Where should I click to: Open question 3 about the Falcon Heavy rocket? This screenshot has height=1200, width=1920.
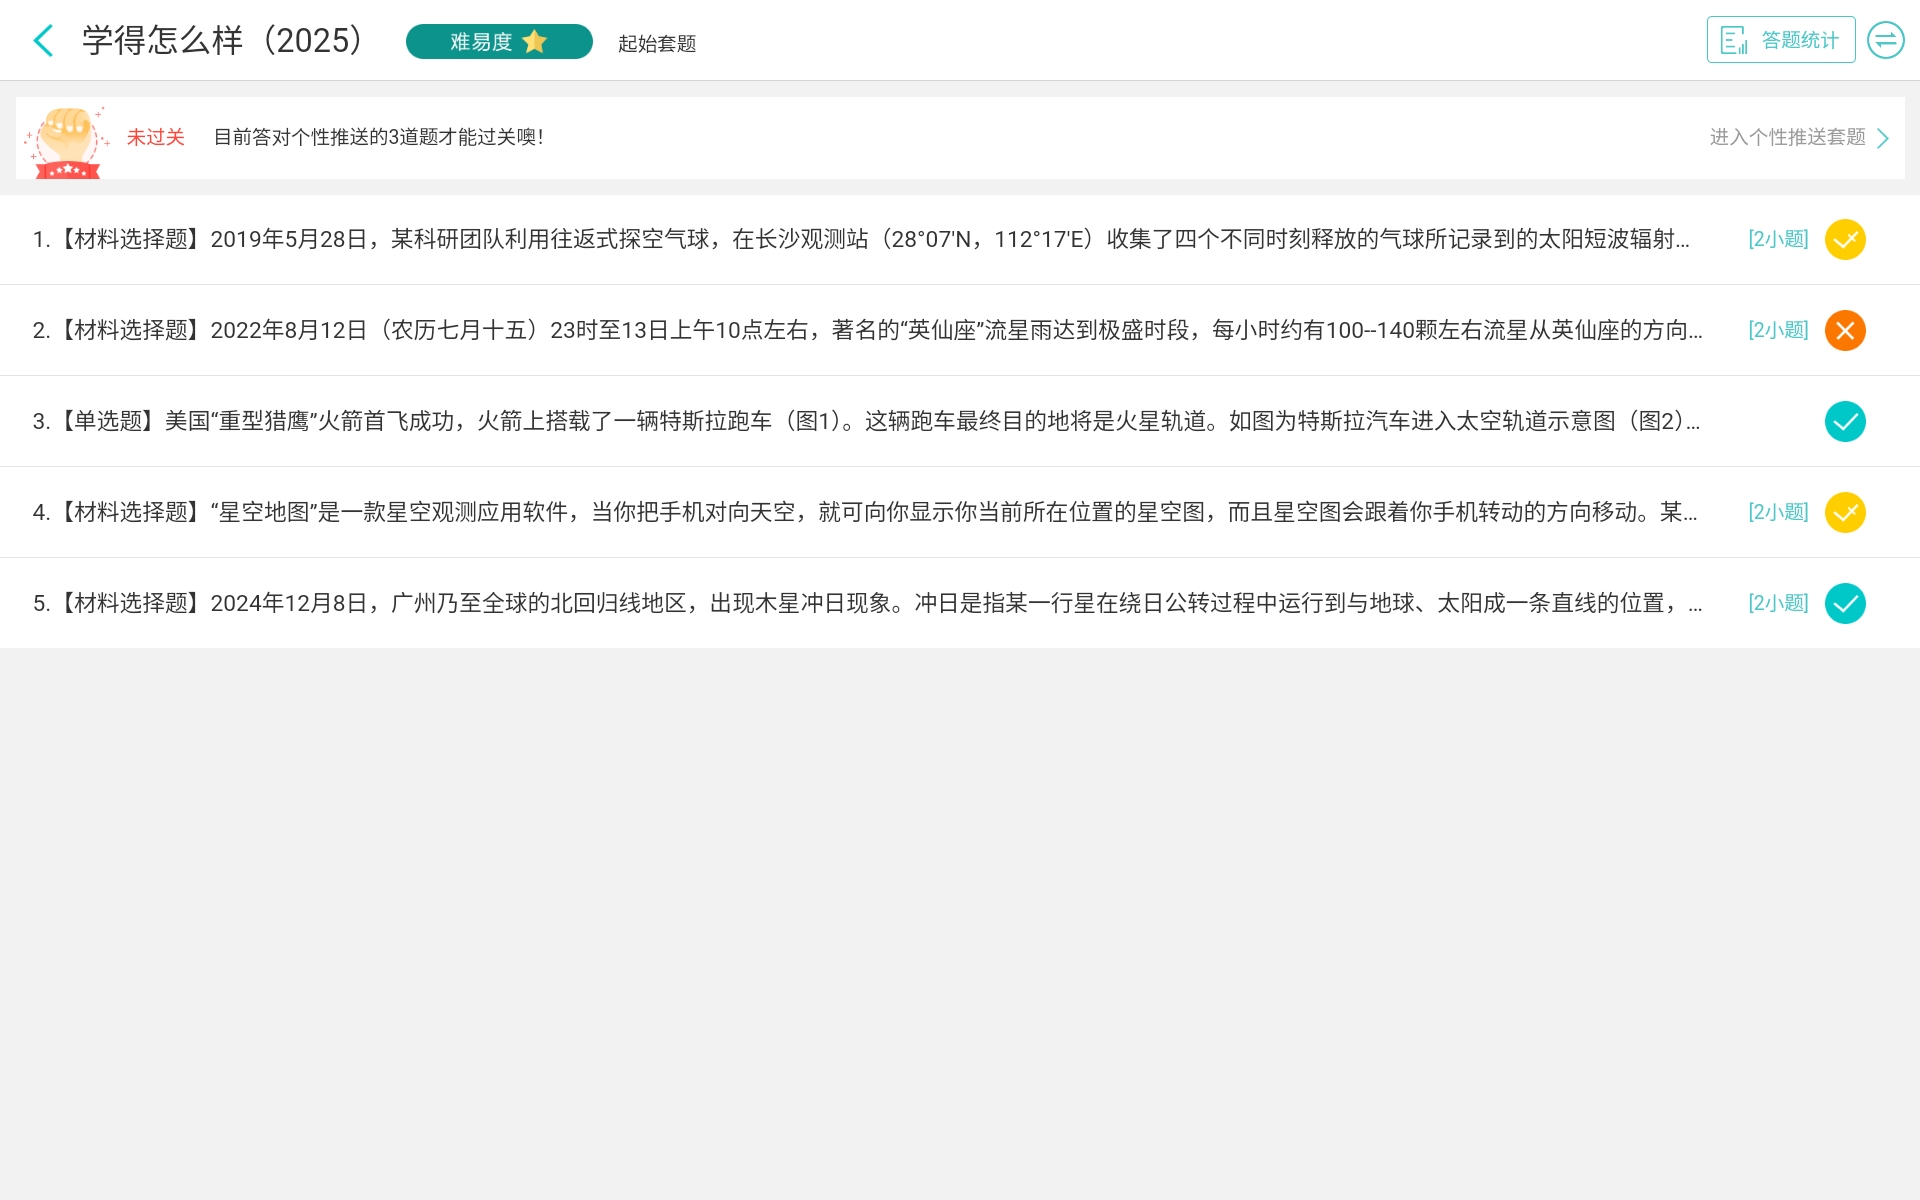click(x=865, y=422)
